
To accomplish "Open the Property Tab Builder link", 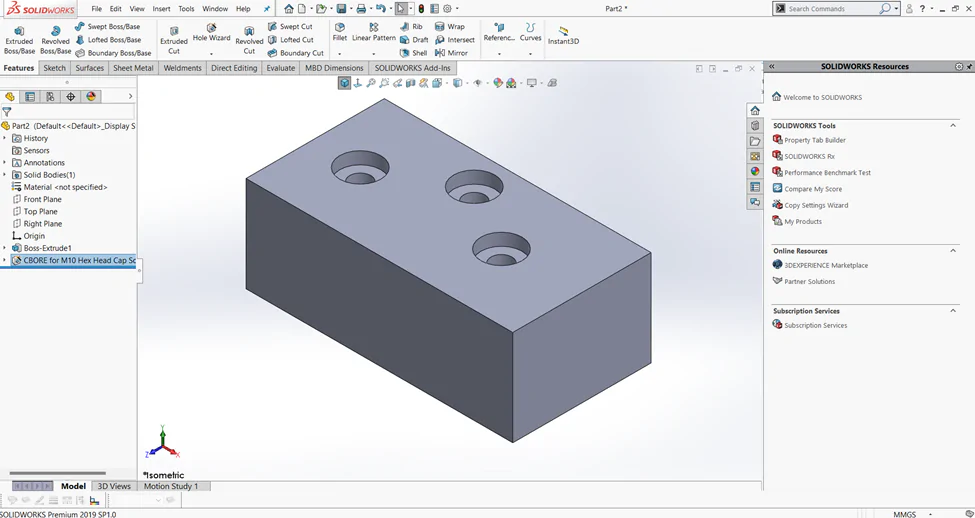I will (x=808, y=140).
